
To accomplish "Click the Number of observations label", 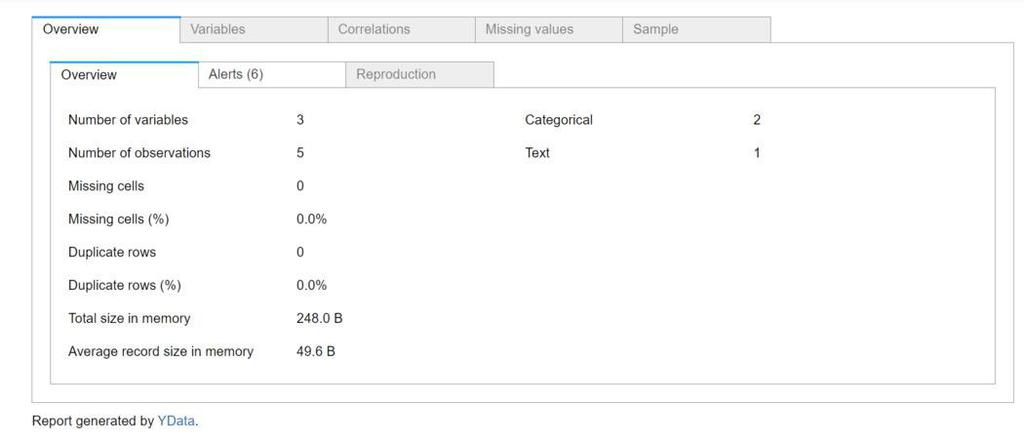I will click(139, 153).
